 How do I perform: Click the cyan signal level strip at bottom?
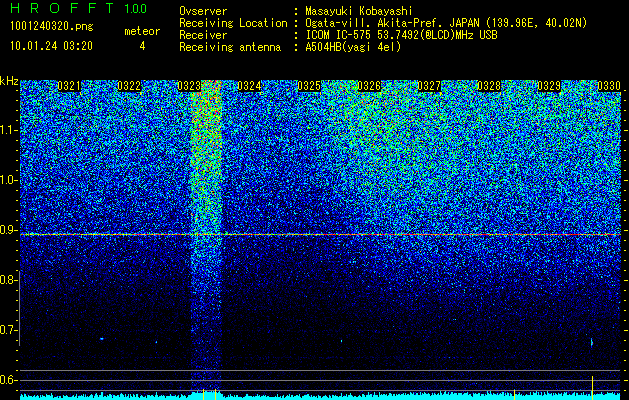(x=320, y=396)
